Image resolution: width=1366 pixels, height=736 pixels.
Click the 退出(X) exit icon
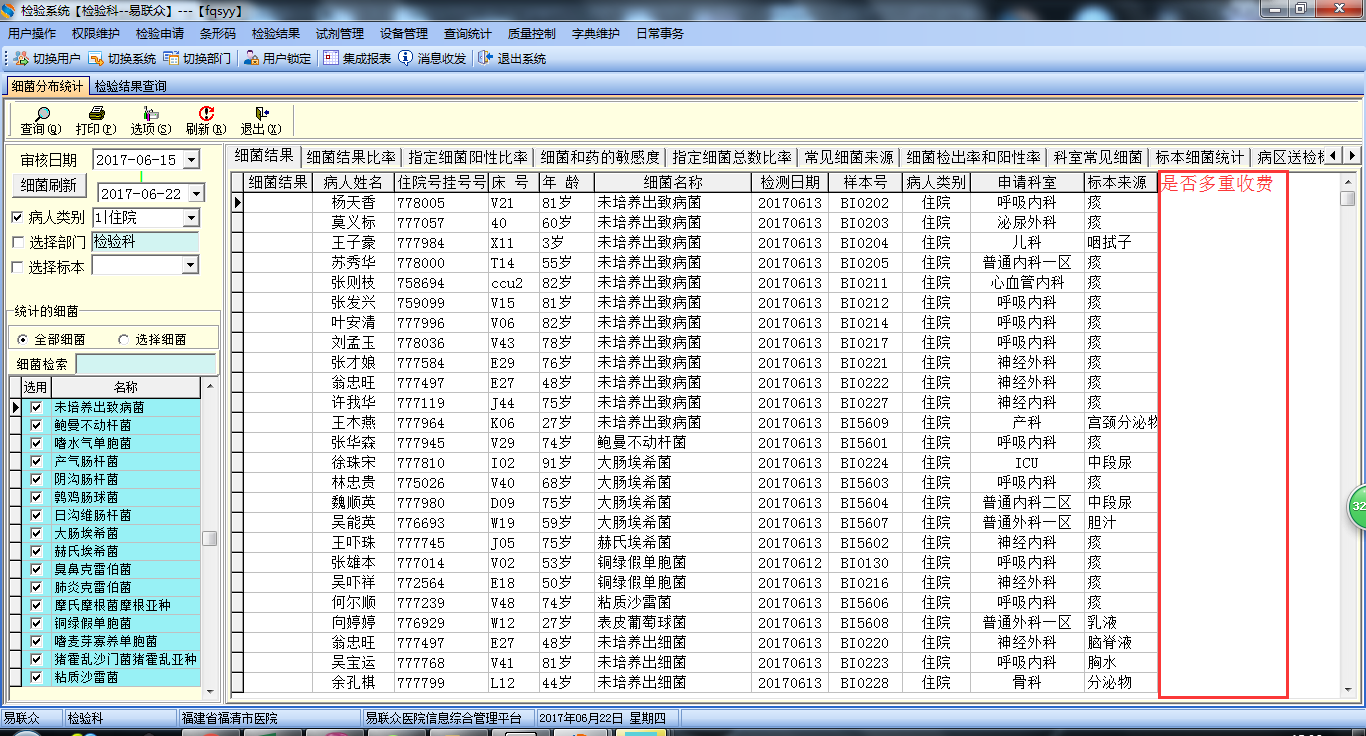pos(261,114)
